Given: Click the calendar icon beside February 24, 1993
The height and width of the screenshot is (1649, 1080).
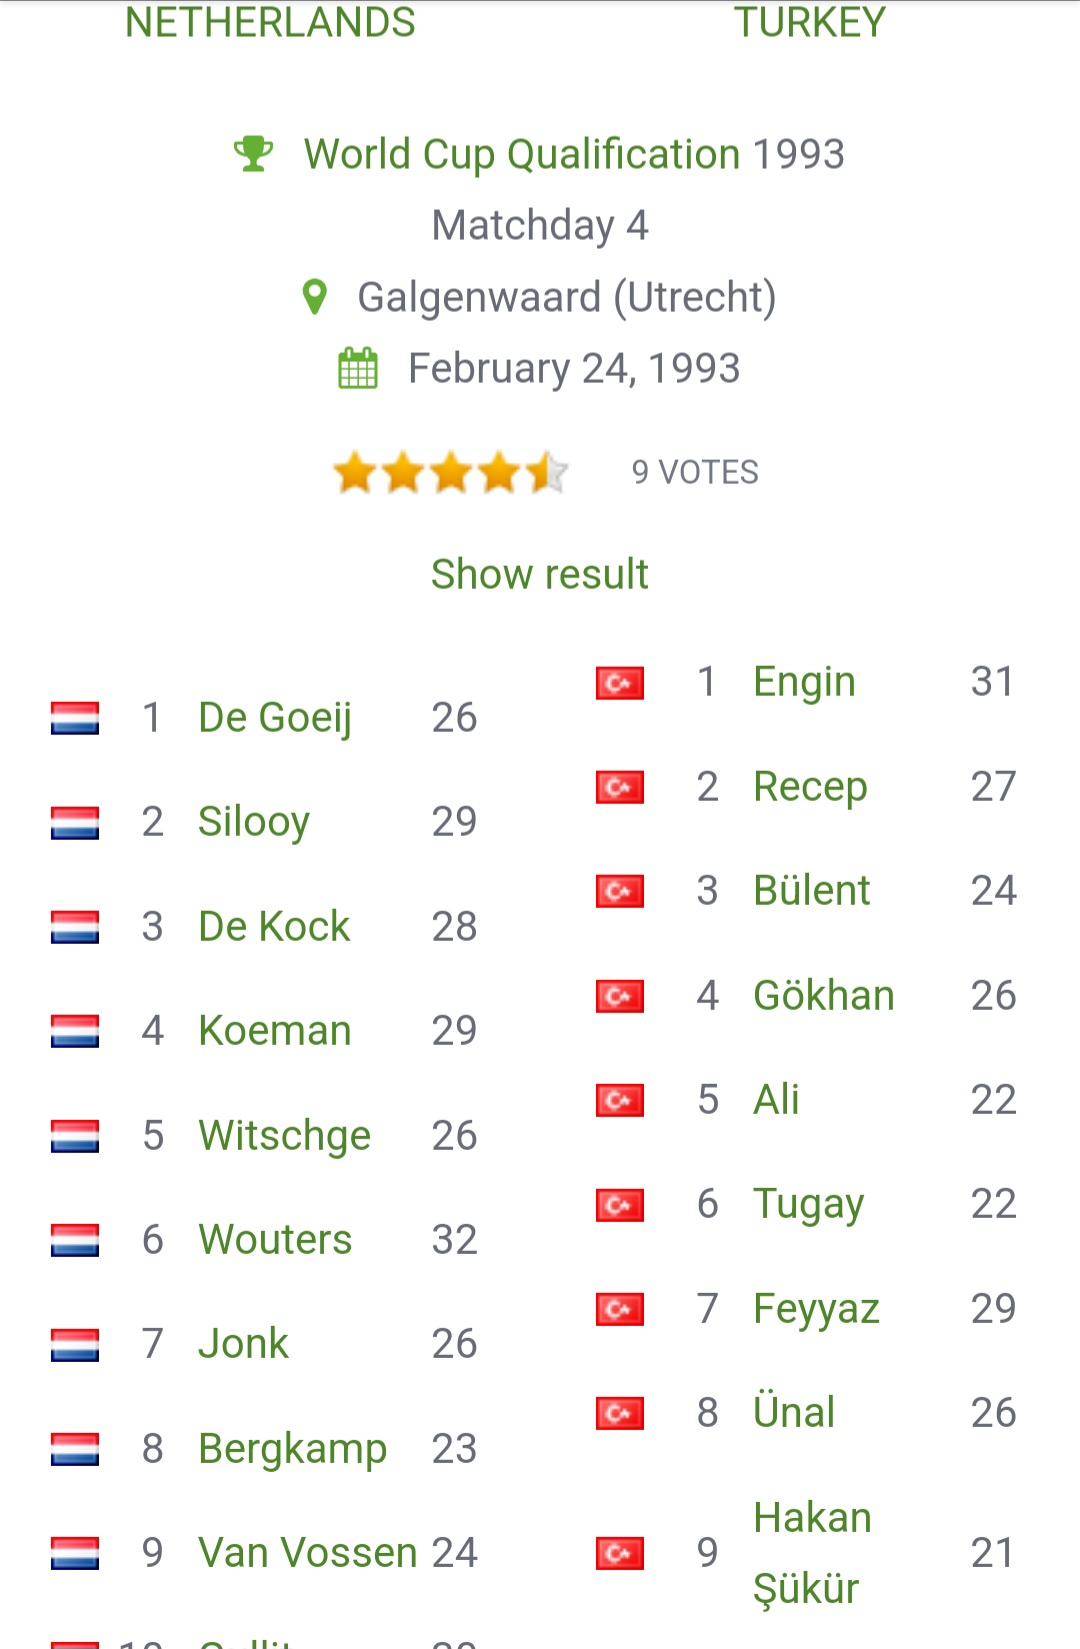Looking at the screenshot, I should click(358, 368).
